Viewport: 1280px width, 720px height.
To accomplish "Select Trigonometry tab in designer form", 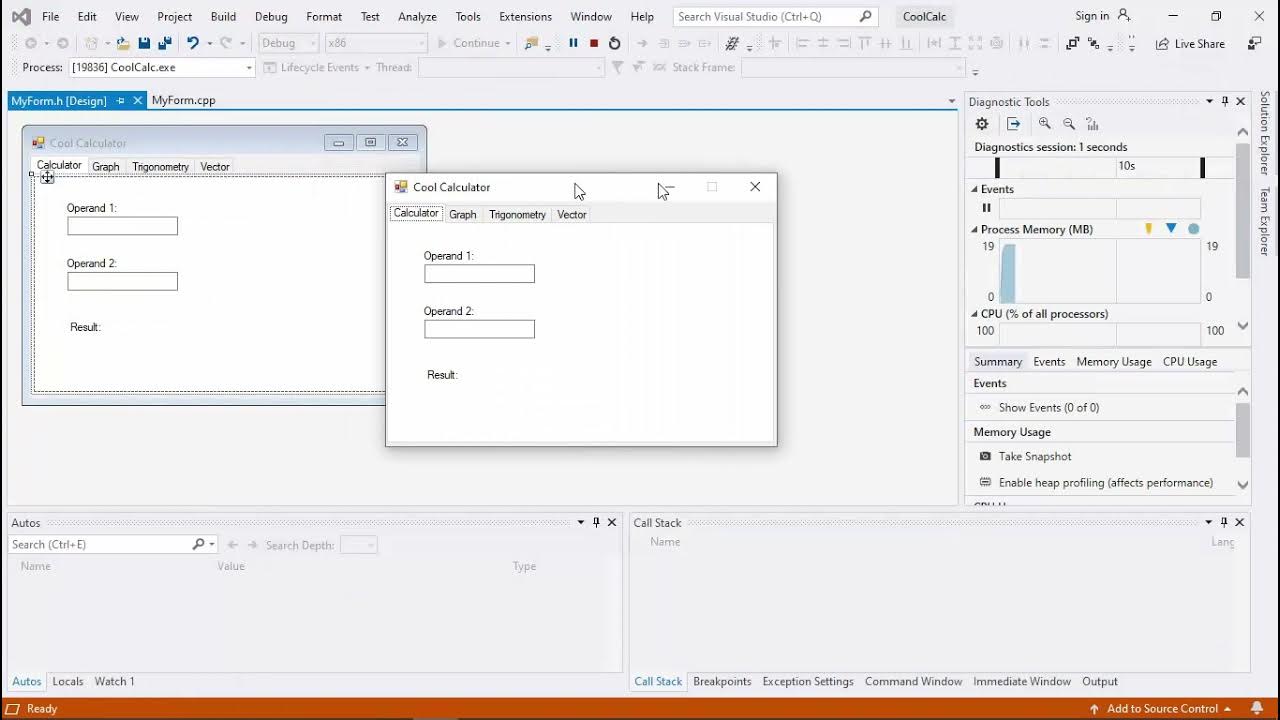I will (160, 167).
